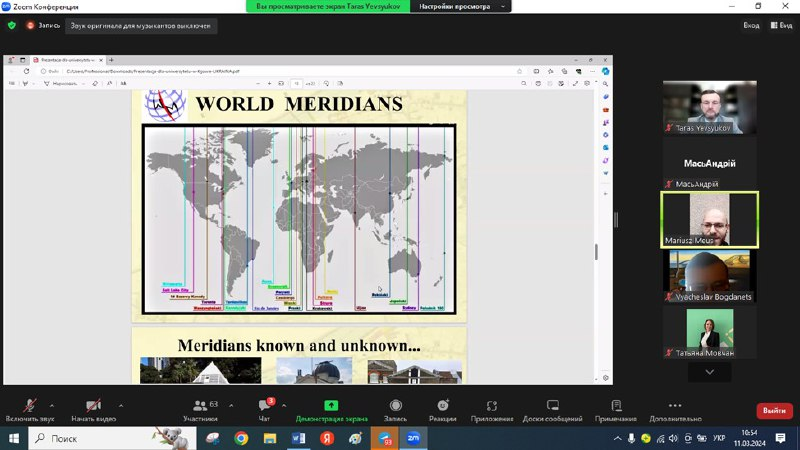Click zoom out minus in PDF toolbar
800x450 pixels.
[x=258, y=84]
